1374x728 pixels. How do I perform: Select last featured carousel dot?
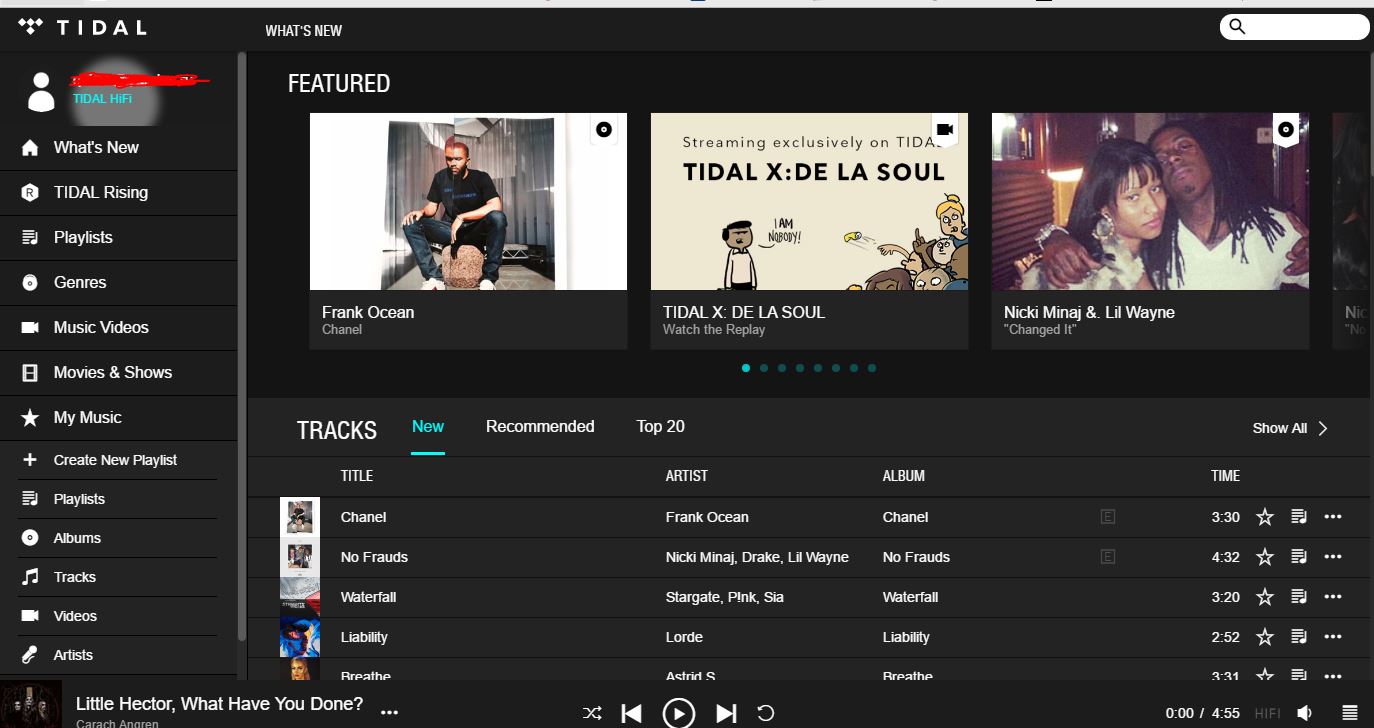tap(872, 368)
